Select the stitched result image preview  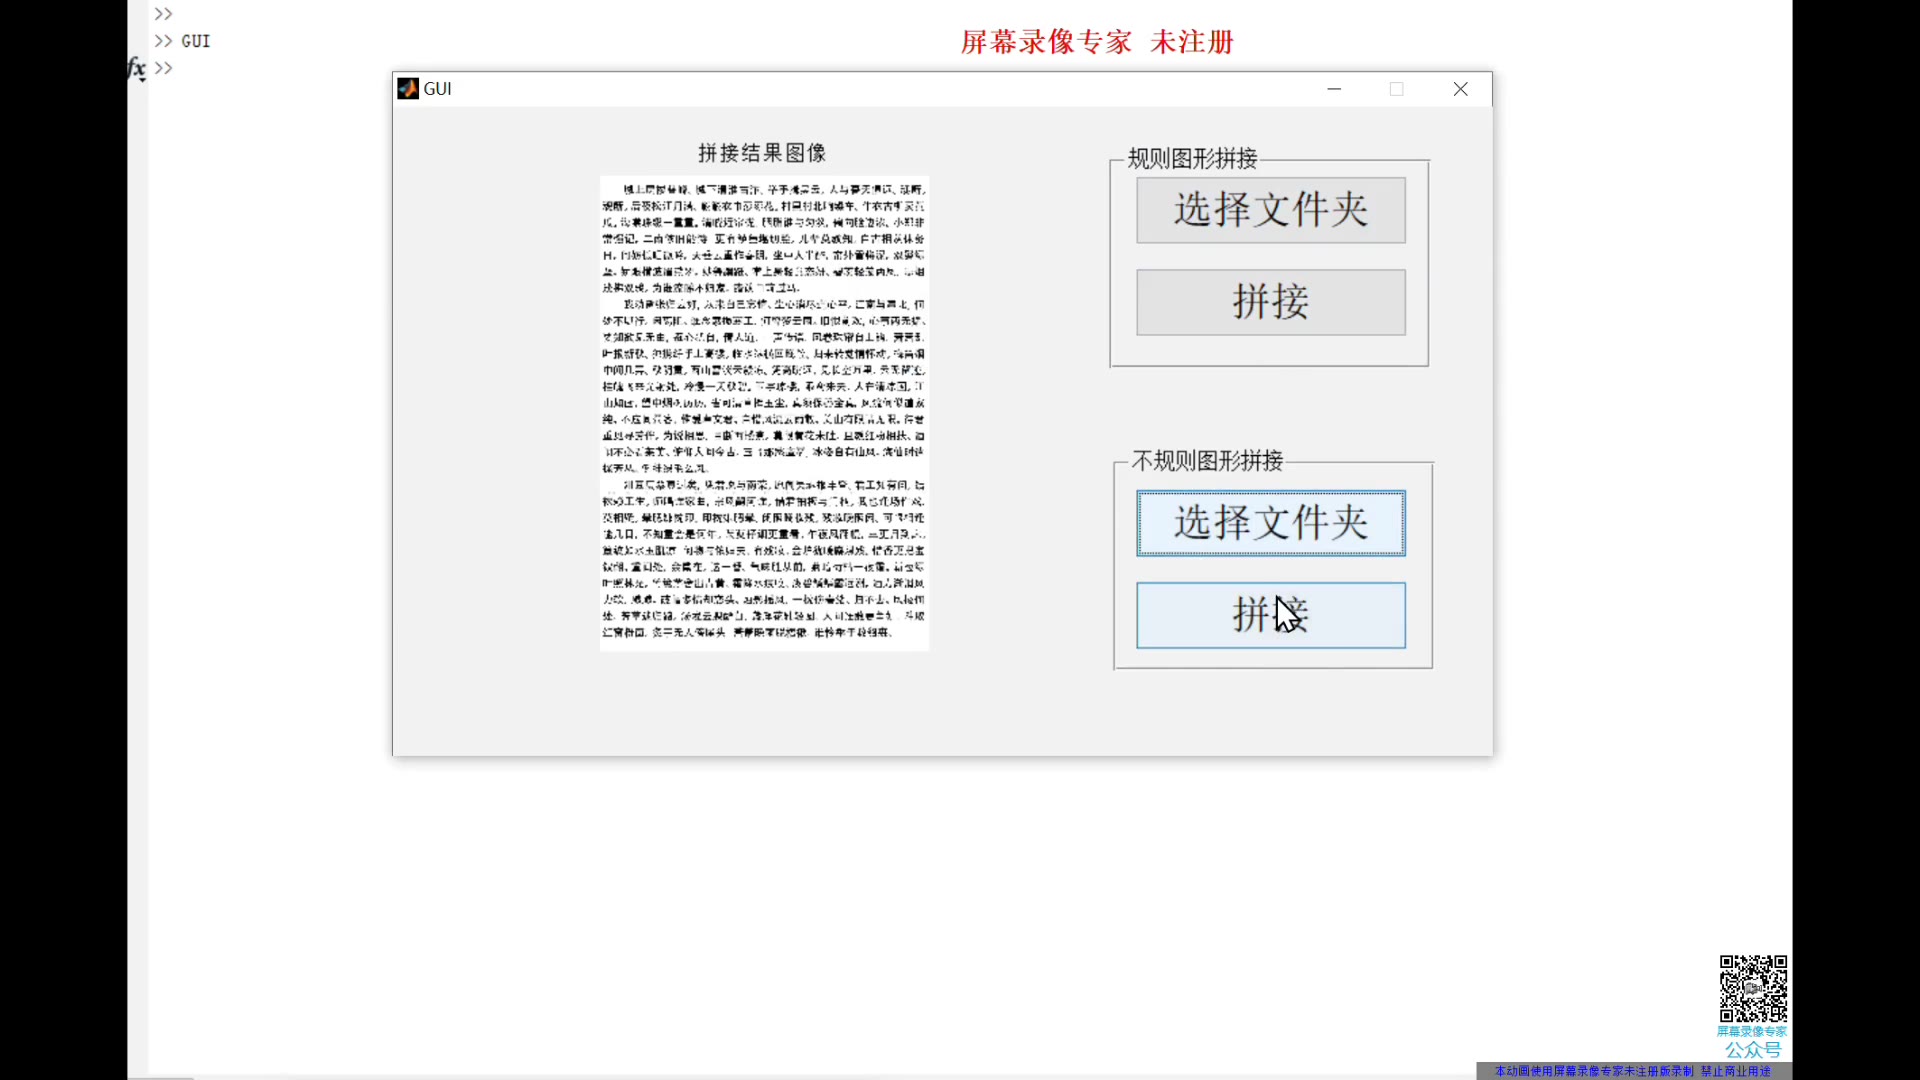(763, 413)
